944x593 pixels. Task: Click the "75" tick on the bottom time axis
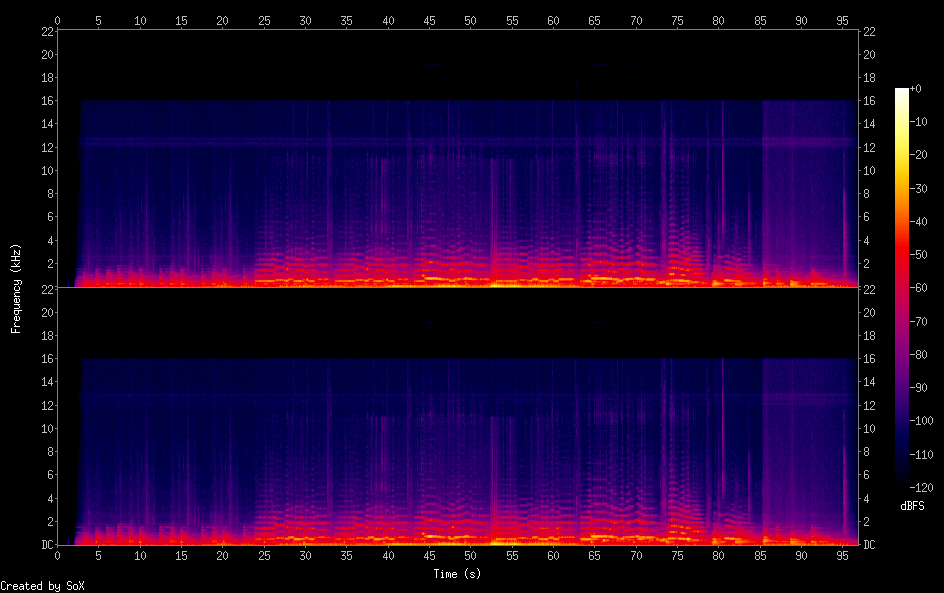[x=676, y=556]
